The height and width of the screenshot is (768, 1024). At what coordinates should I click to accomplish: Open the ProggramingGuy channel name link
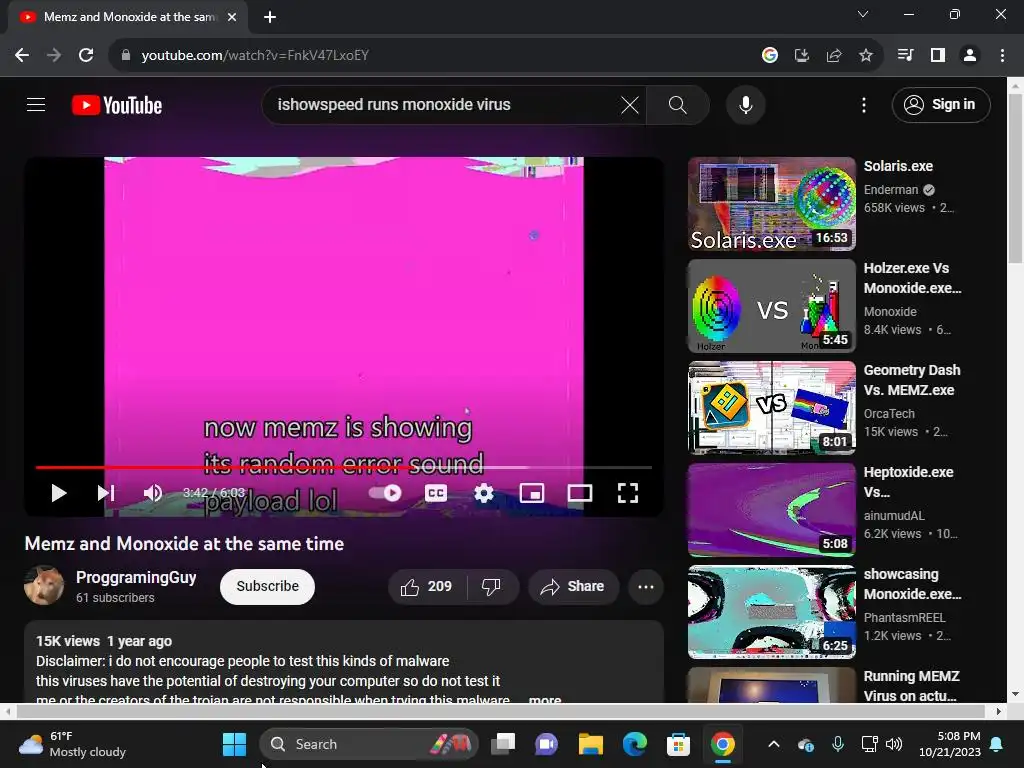click(x=136, y=577)
